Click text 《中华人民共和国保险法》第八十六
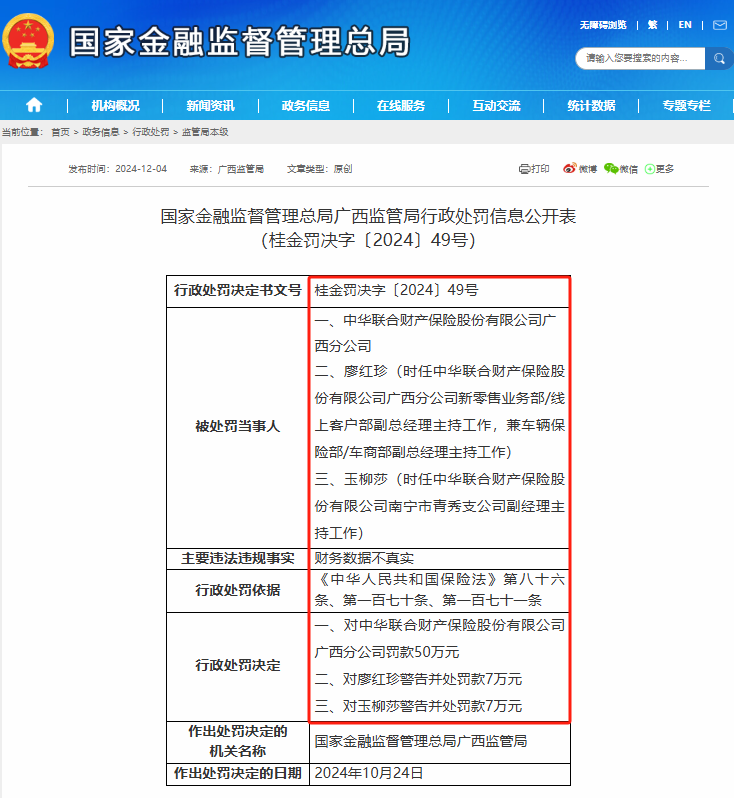 440,580
